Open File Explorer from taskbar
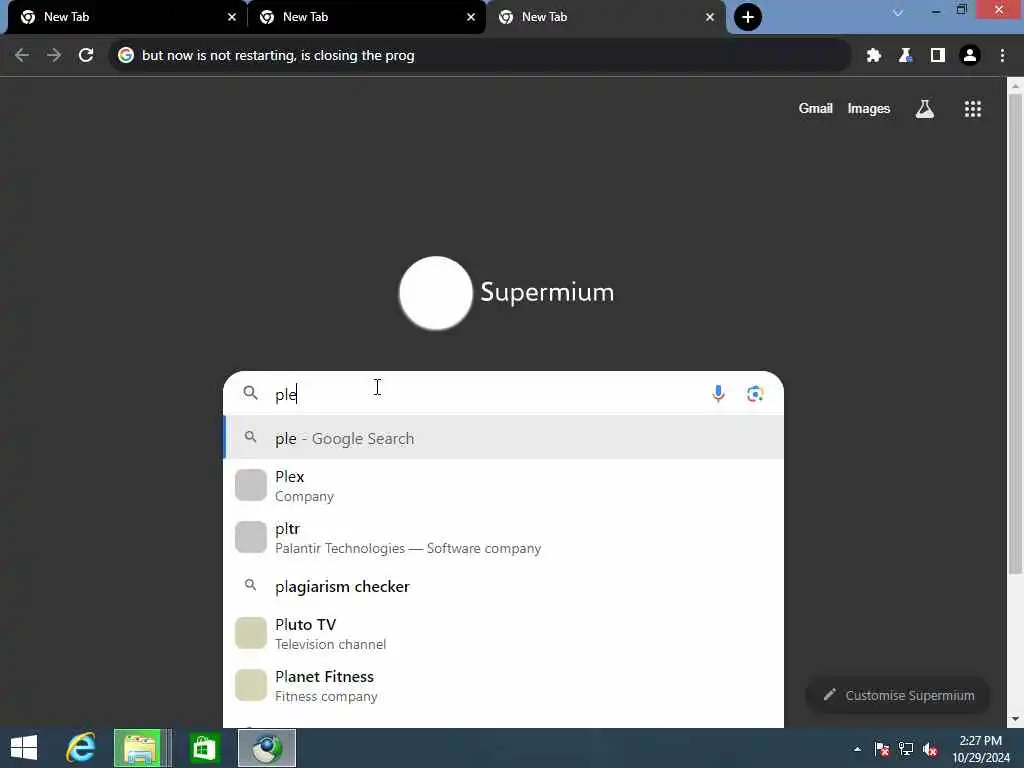 141,748
